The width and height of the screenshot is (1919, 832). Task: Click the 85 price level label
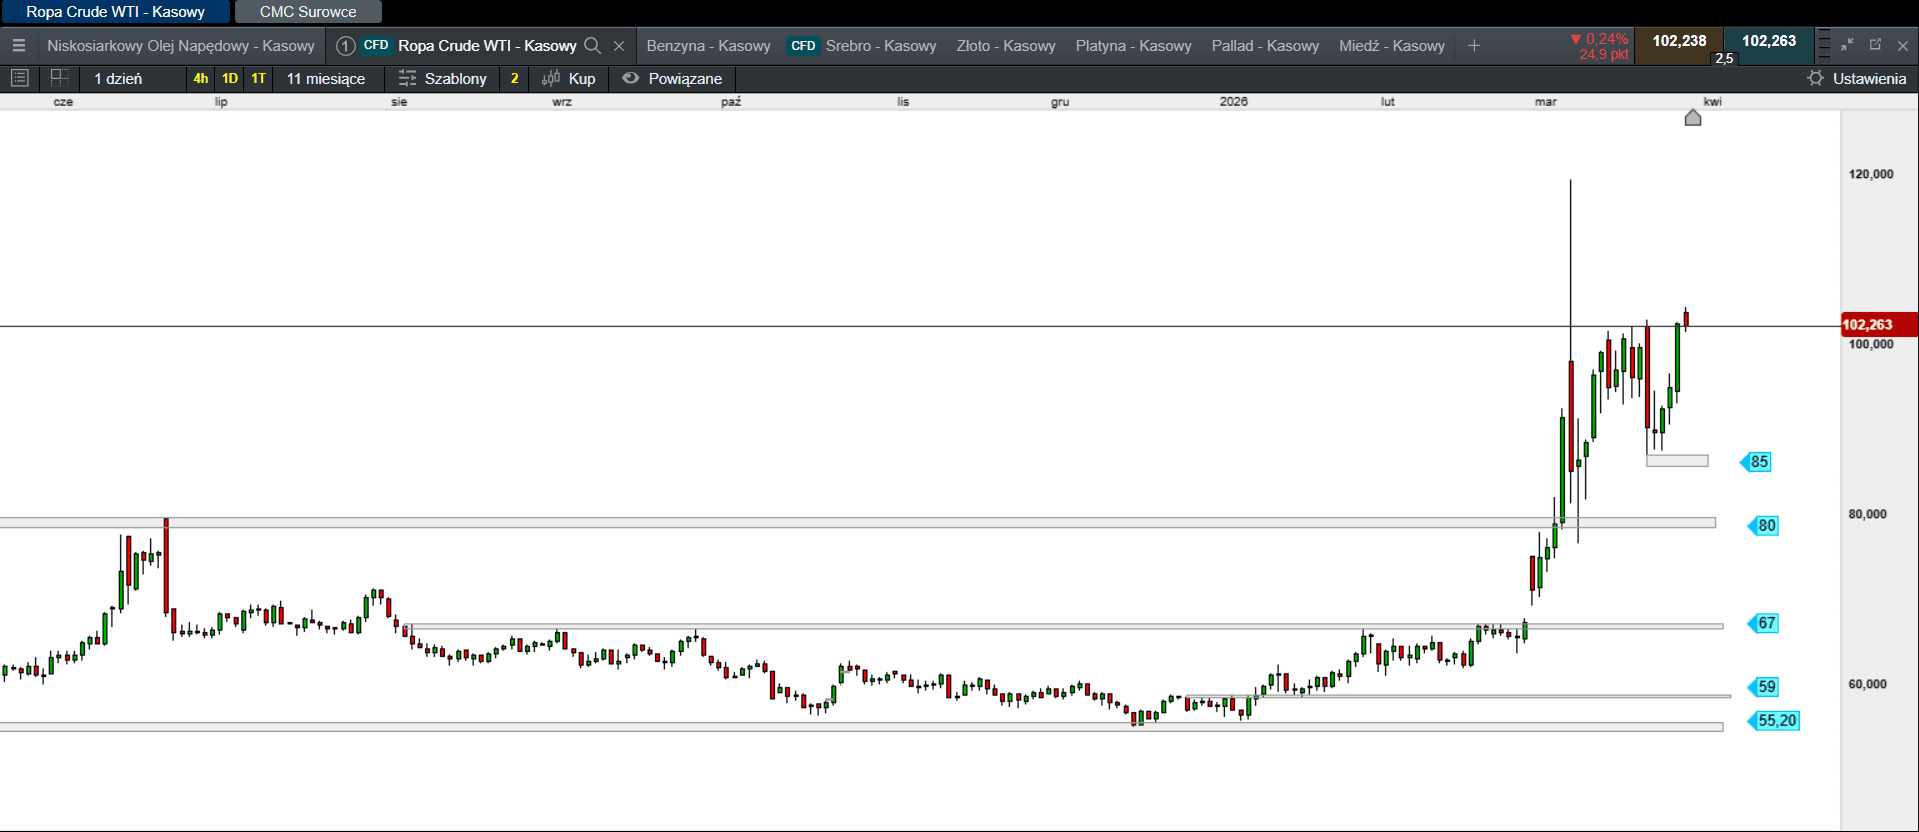point(1757,462)
